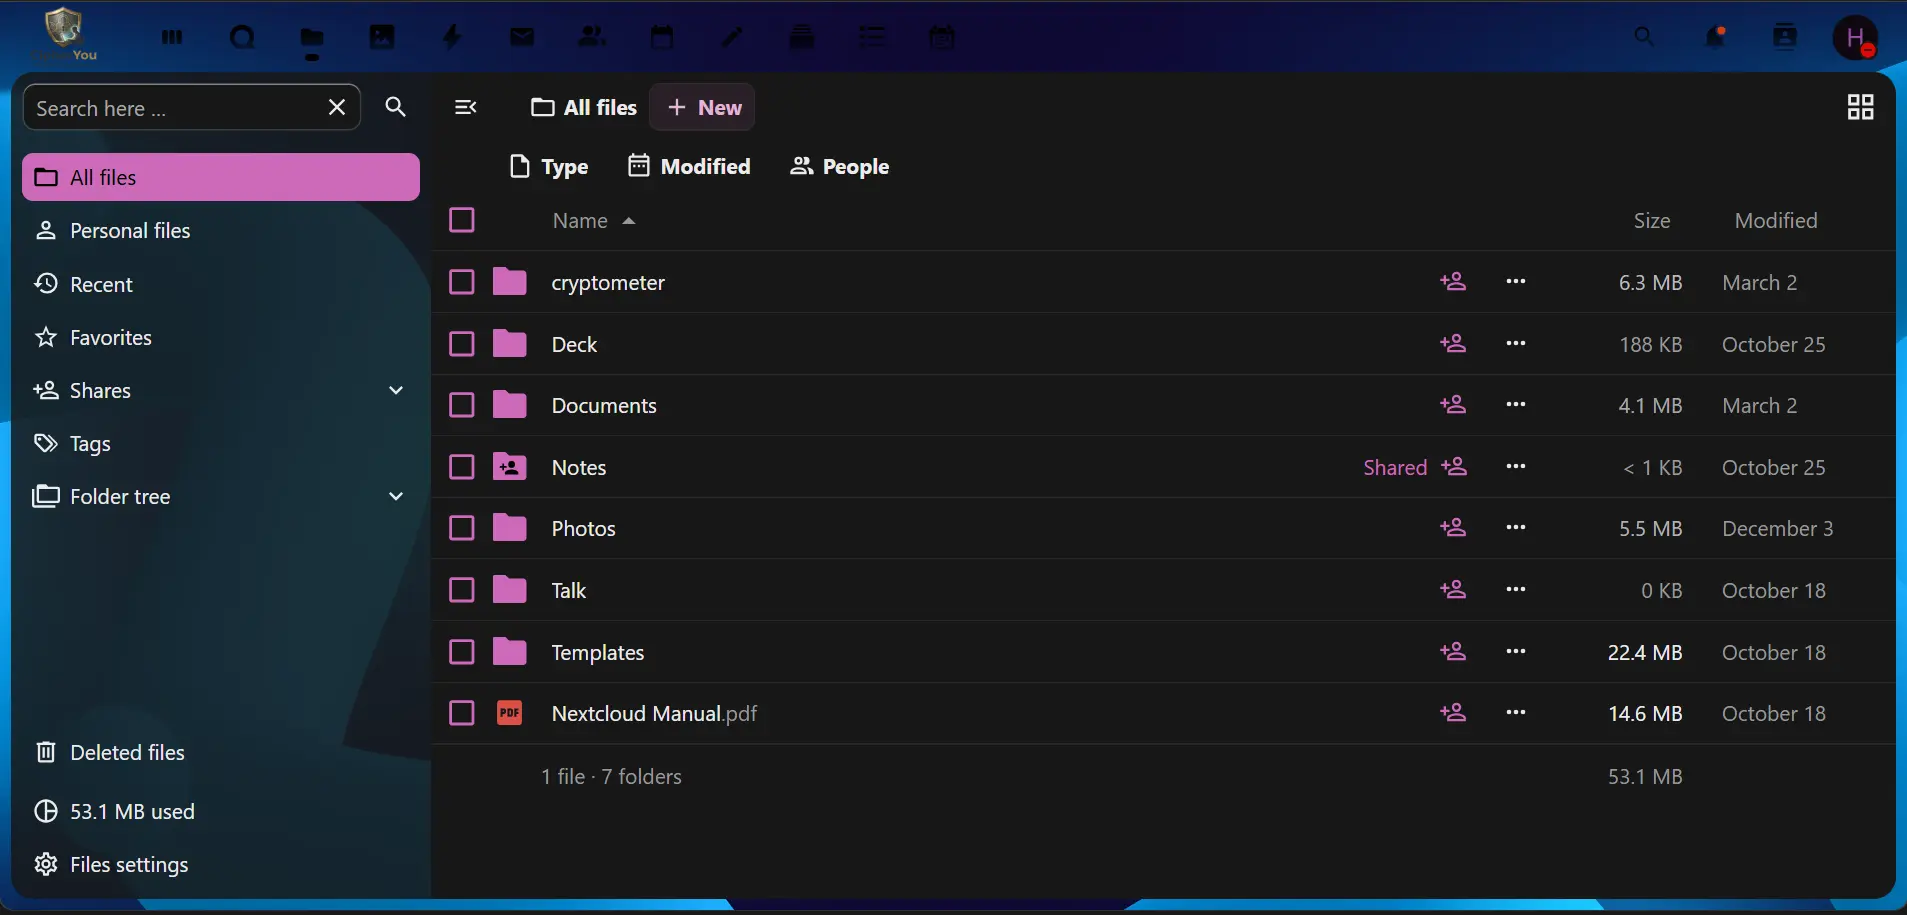Share the Deck folder
The width and height of the screenshot is (1907, 915).
point(1453,344)
